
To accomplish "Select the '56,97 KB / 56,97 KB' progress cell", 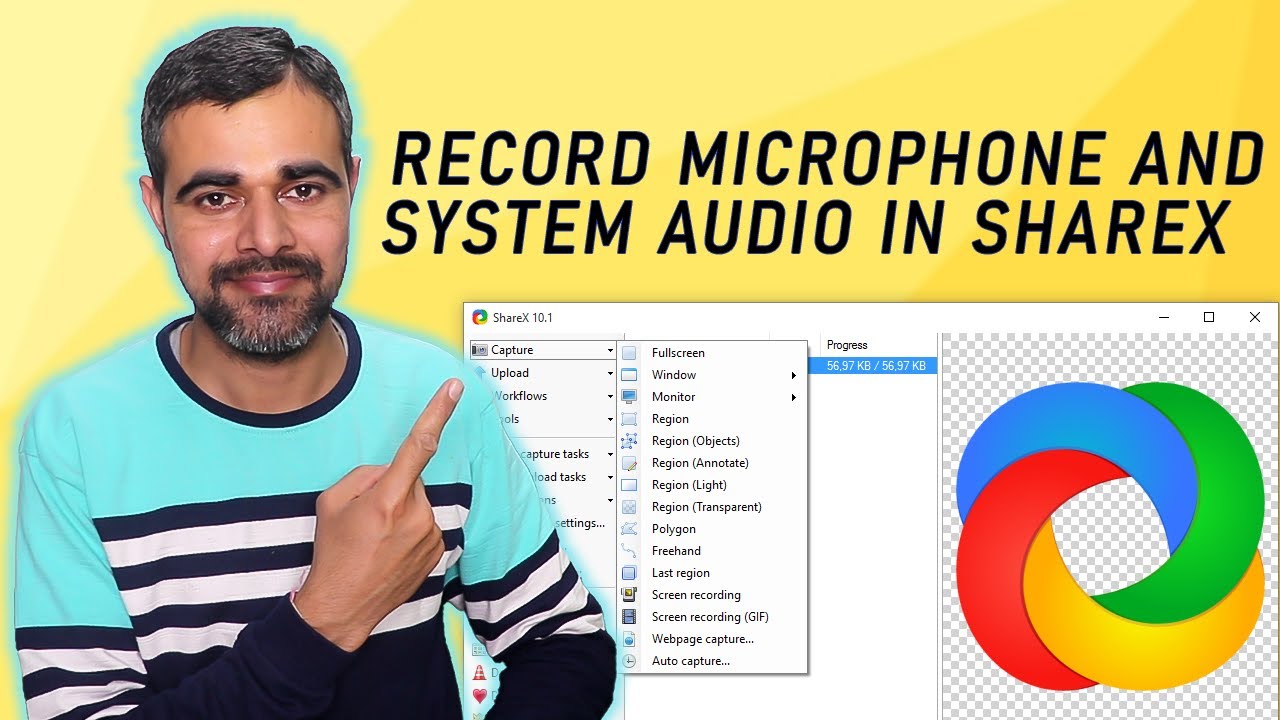I will tap(878, 366).
